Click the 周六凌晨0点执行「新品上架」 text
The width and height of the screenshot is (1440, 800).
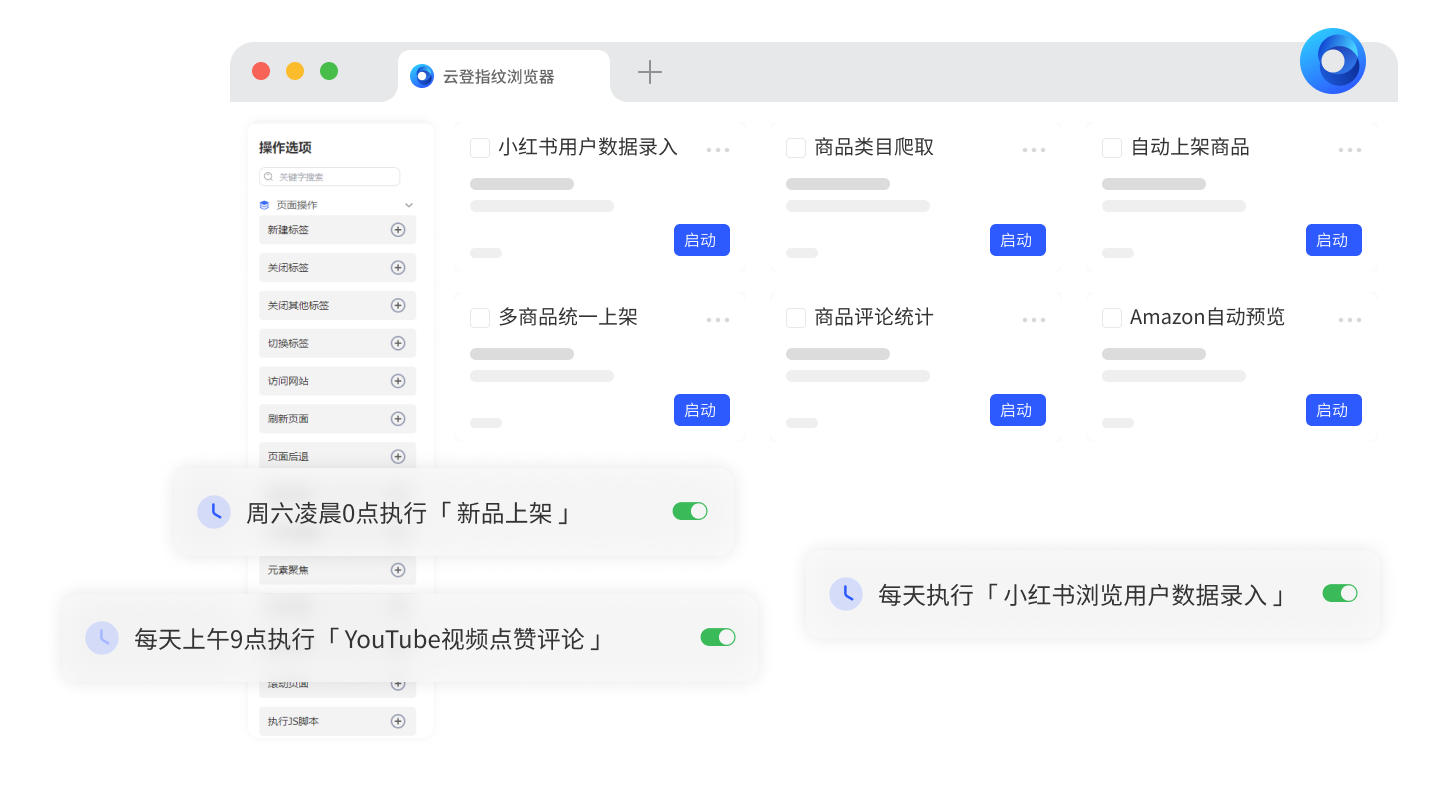pos(410,513)
